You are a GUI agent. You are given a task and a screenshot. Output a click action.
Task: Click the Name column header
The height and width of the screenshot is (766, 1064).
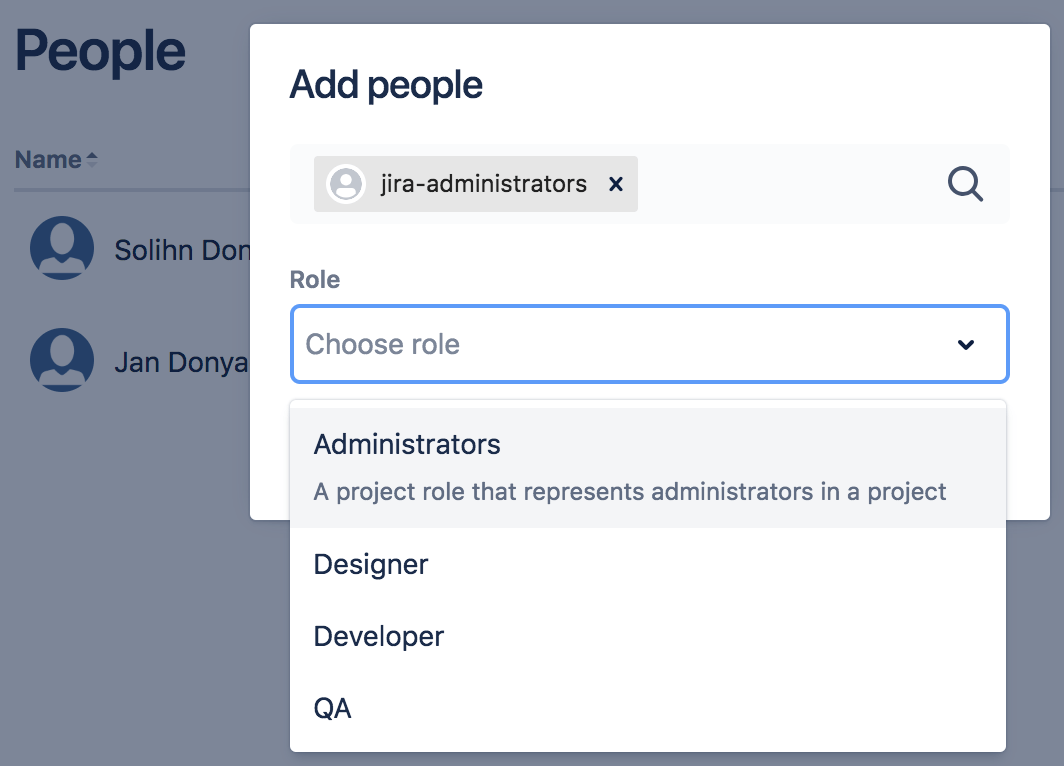point(48,160)
